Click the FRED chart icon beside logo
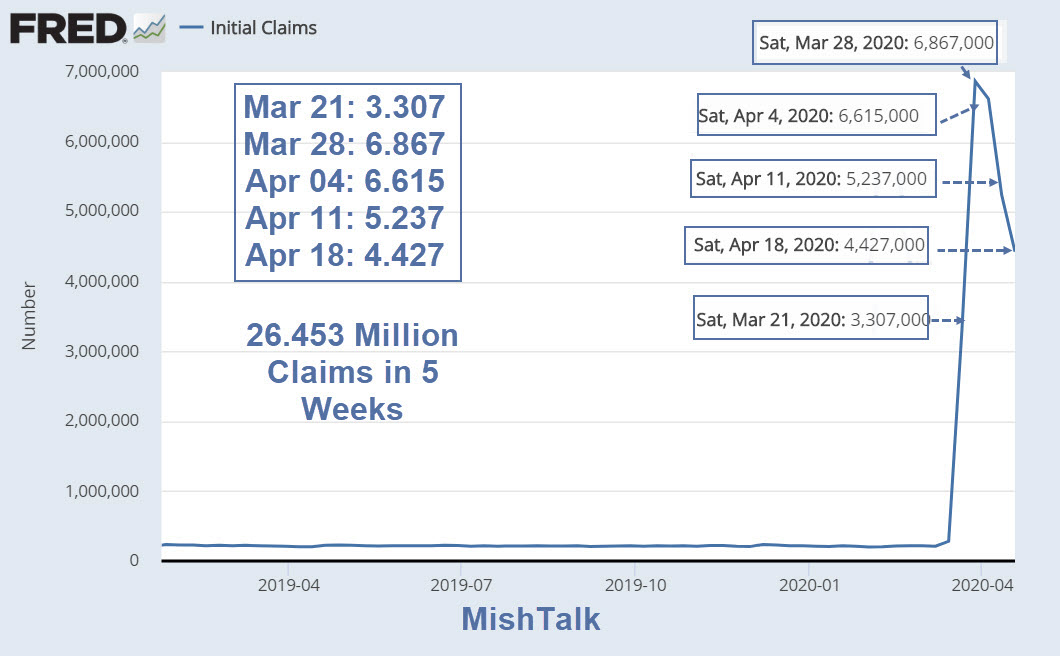The width and height of the screenshot is (1060, 656). 149,29
